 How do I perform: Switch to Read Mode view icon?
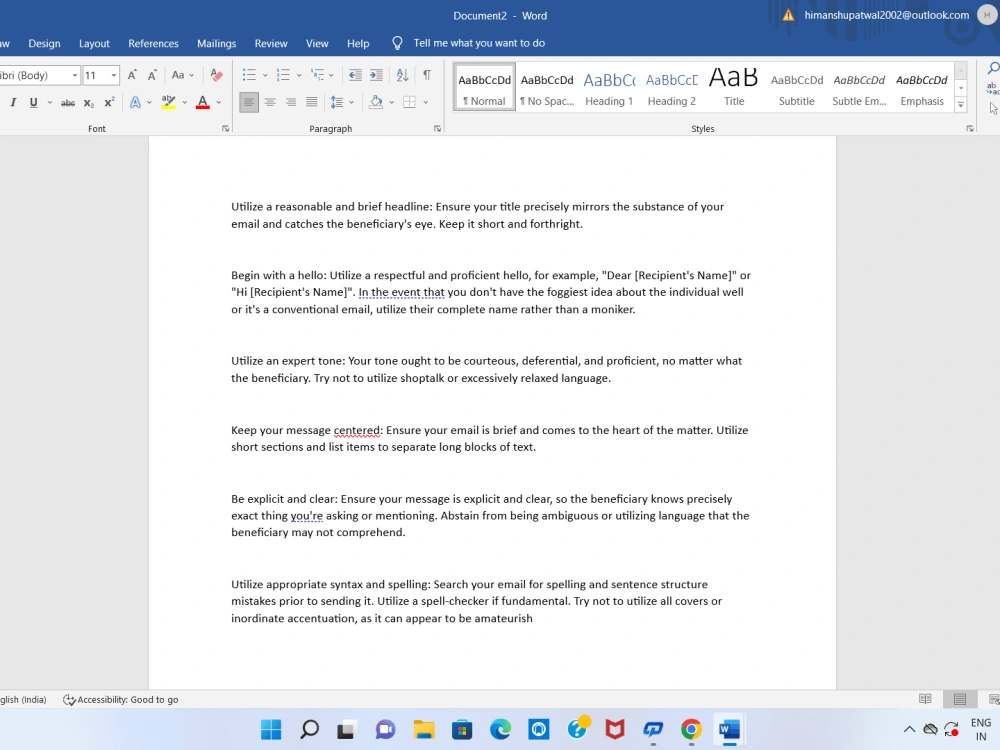coord(925,699)
